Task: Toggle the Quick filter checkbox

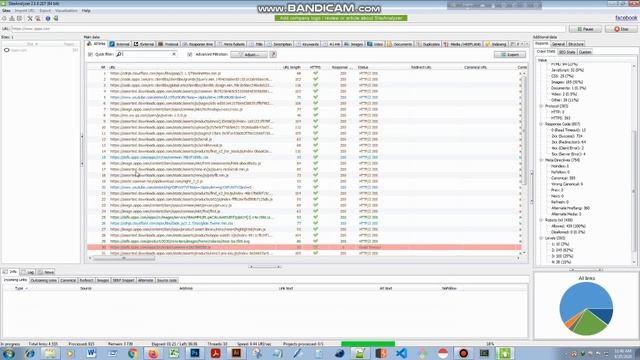Action: pyautogui.click(x=90, y=54)
